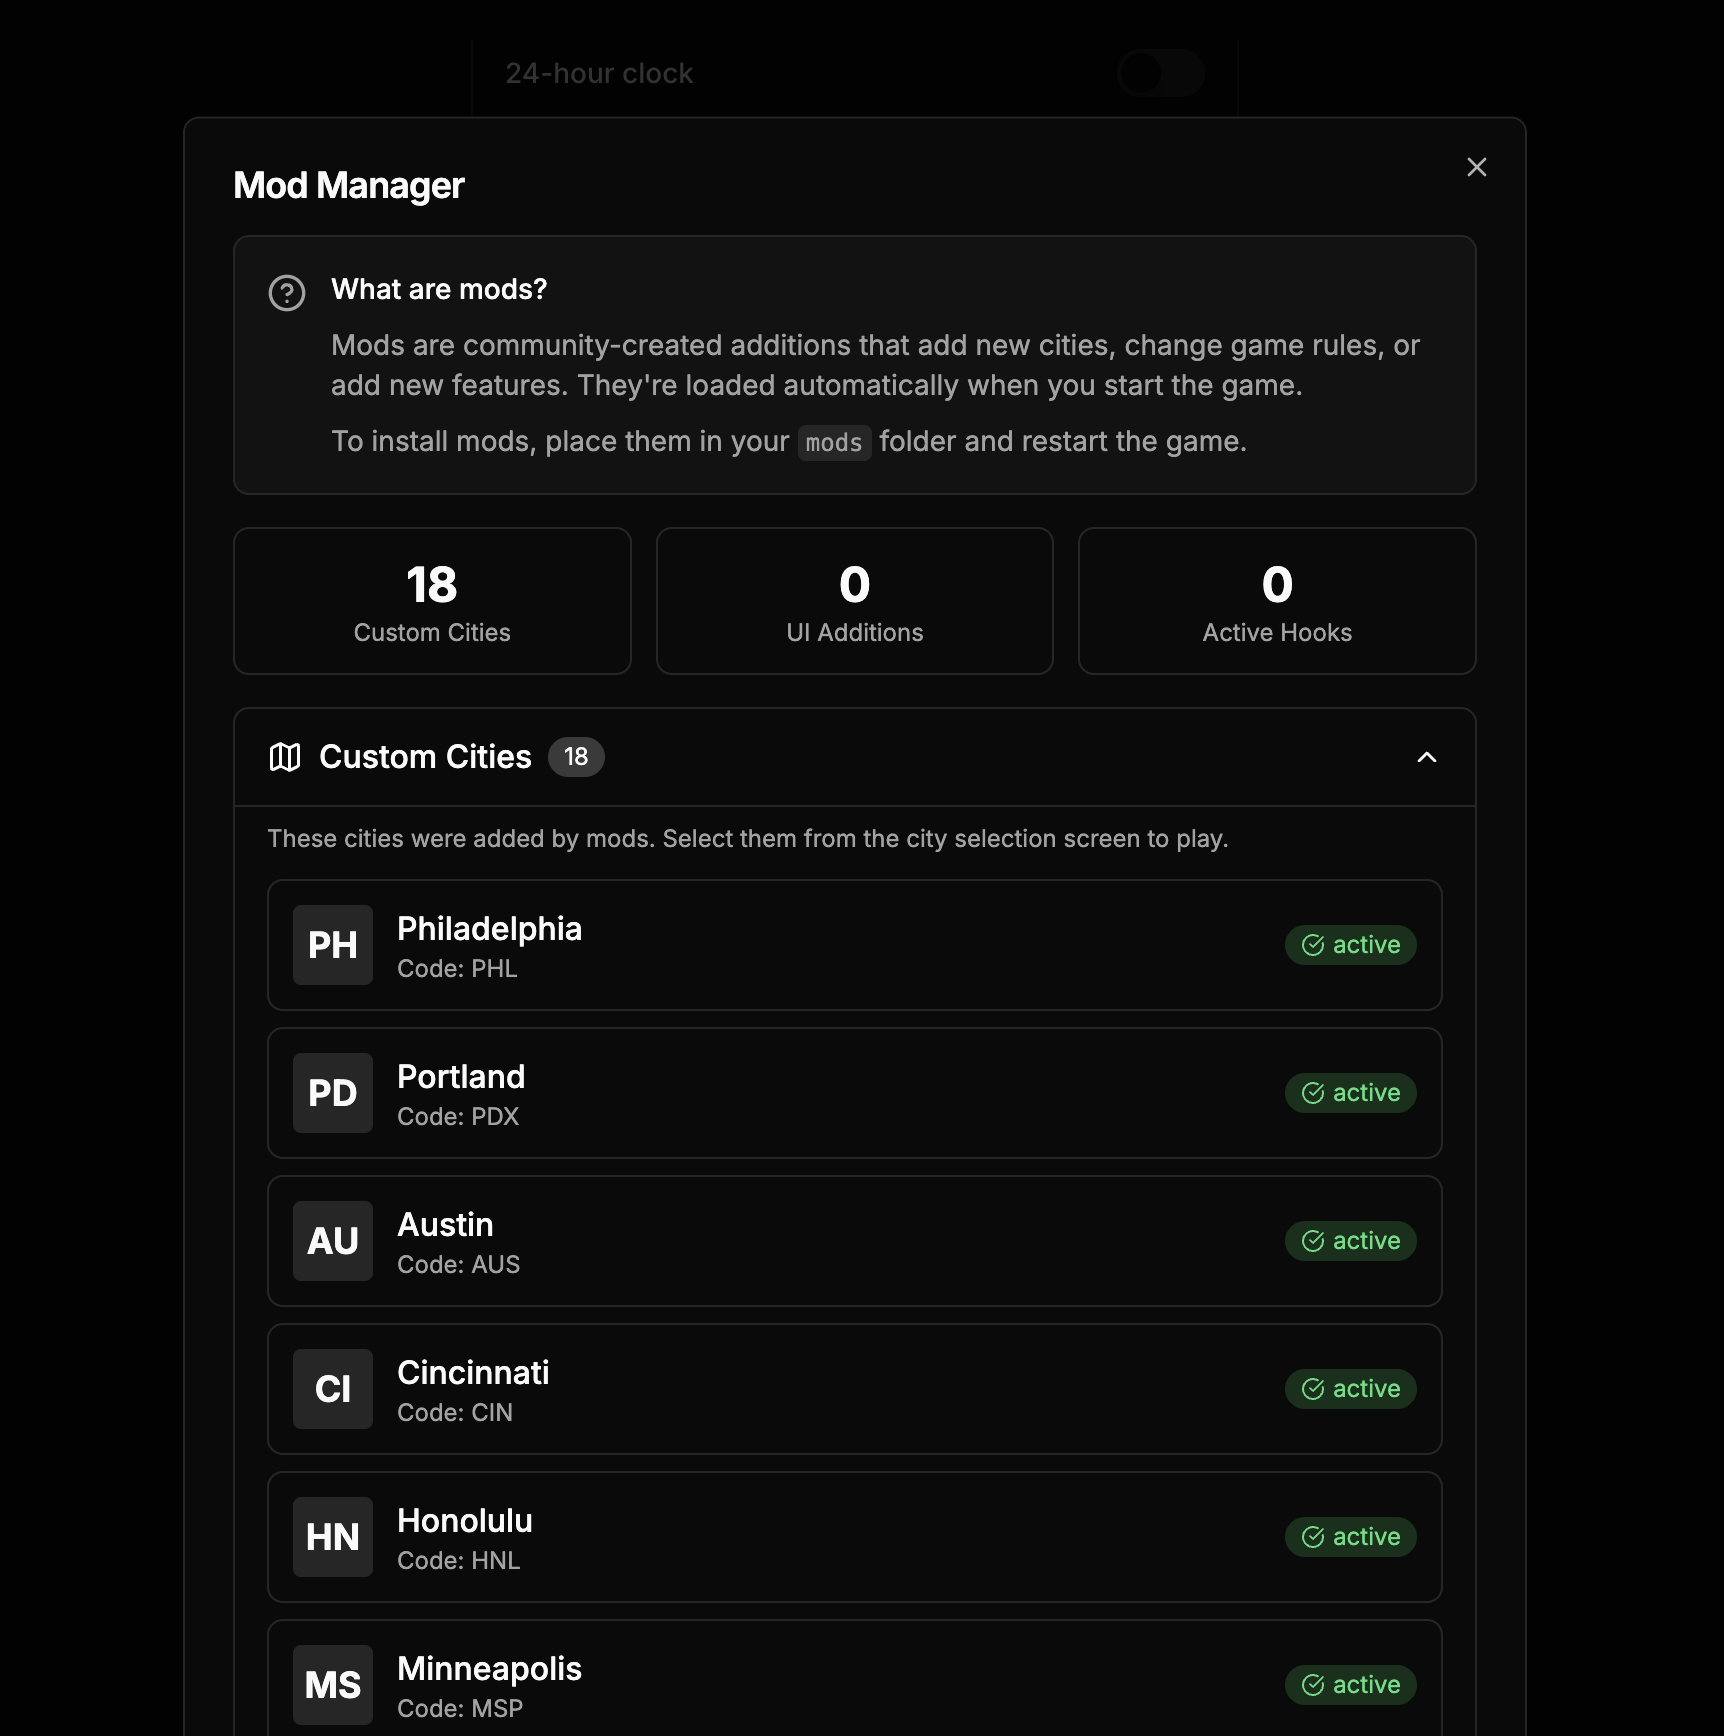
Task: Click the Active Hooks stat card
Action: [x=1276, y=600]
